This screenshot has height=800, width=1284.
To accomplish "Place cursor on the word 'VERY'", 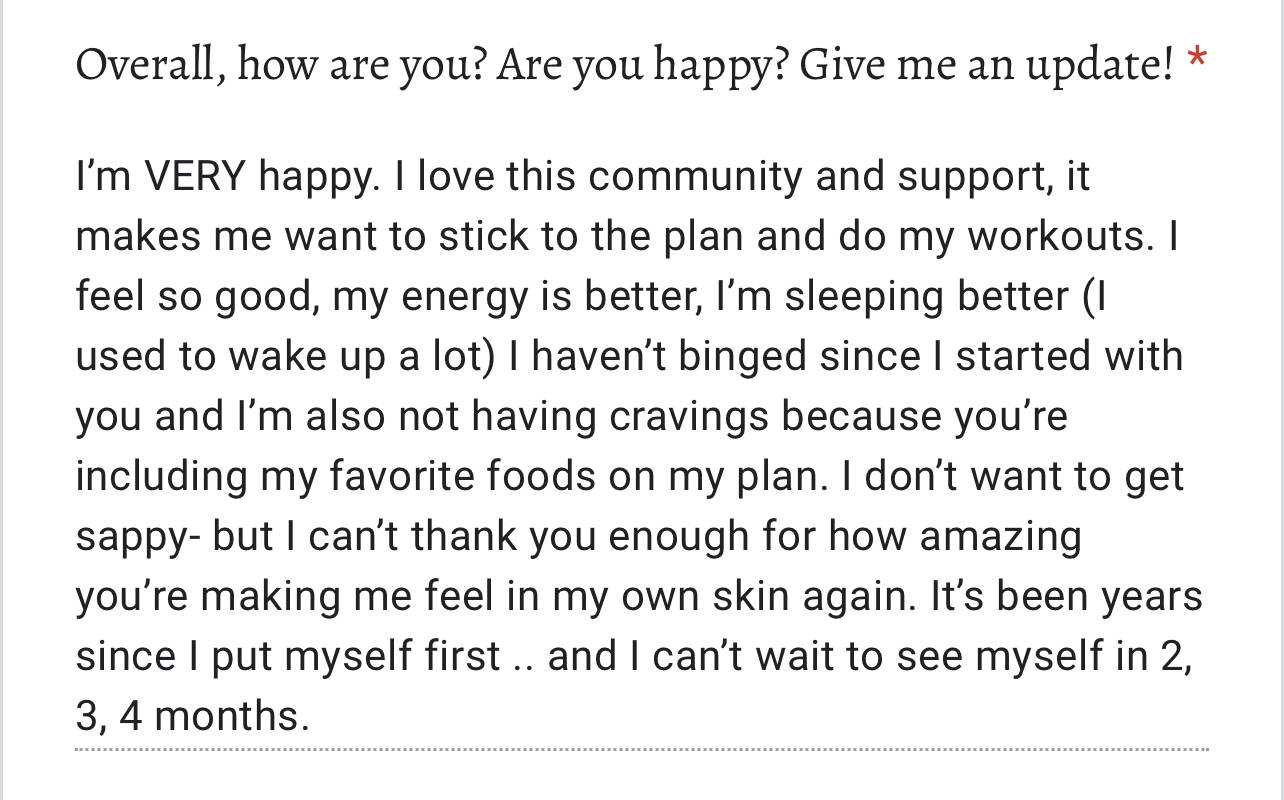I will tap(194, 177).
